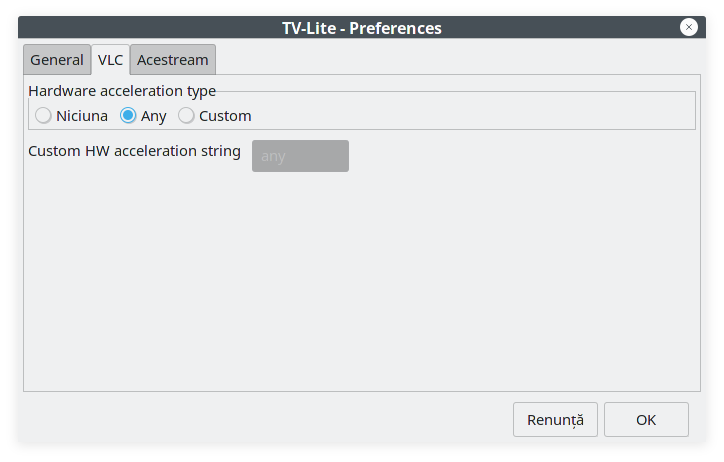
Task: Click the Custom option label text
Action: coord(225,116)
